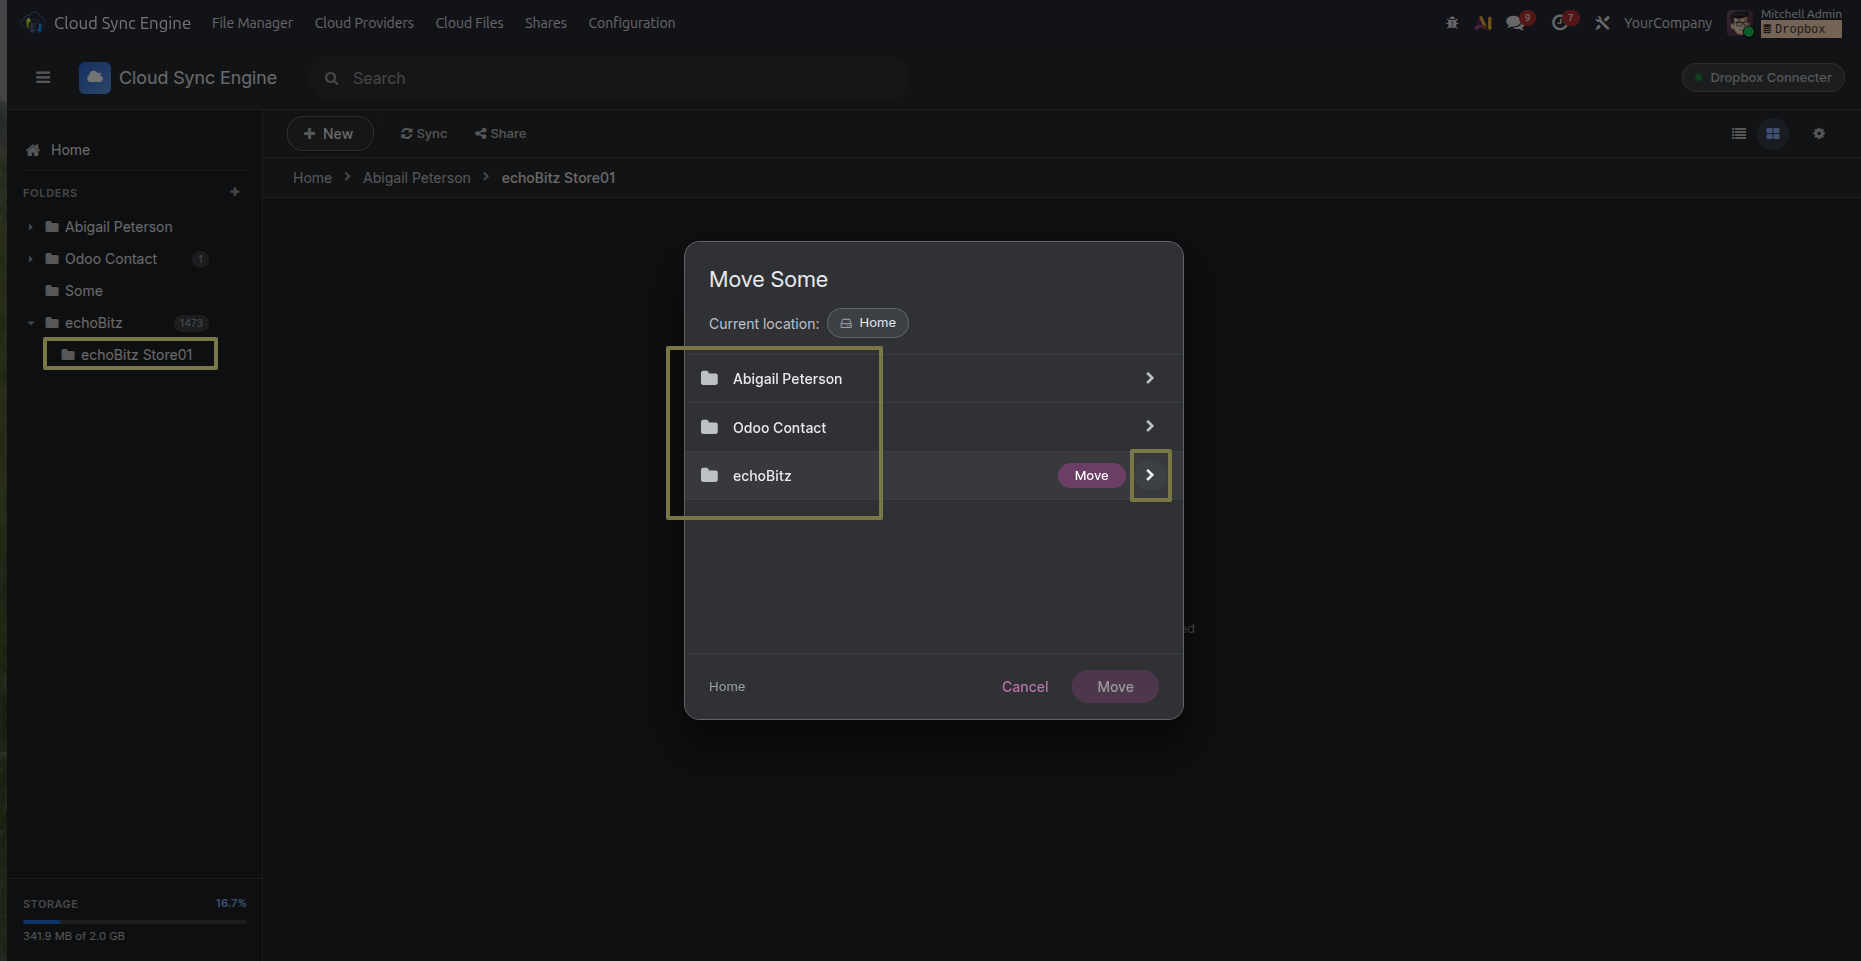Open echoBitz chevron in dialog
Viewport: 1861px width, 961px height.
1150,475
